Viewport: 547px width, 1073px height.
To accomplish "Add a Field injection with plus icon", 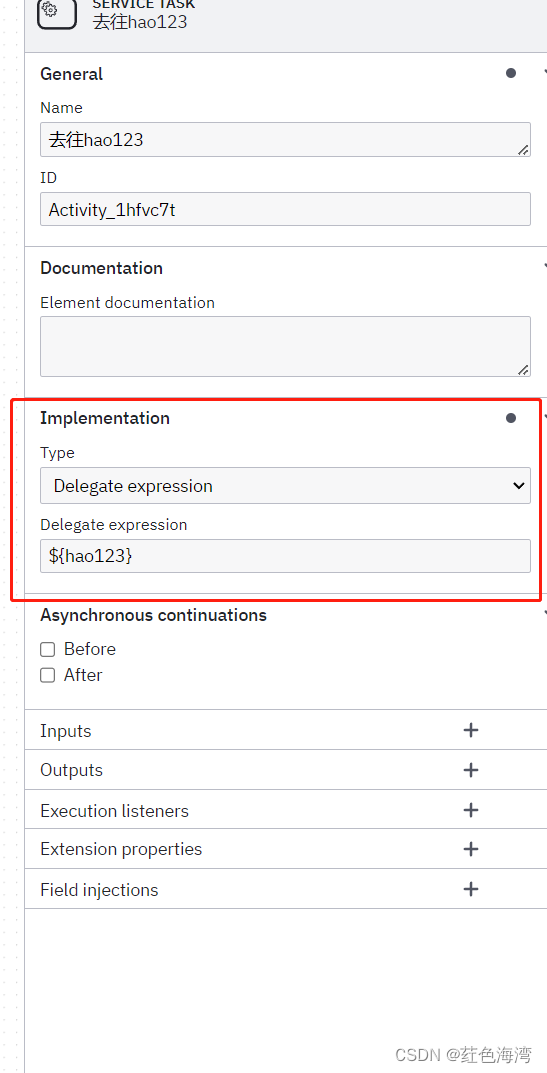I will click(470, 889).
